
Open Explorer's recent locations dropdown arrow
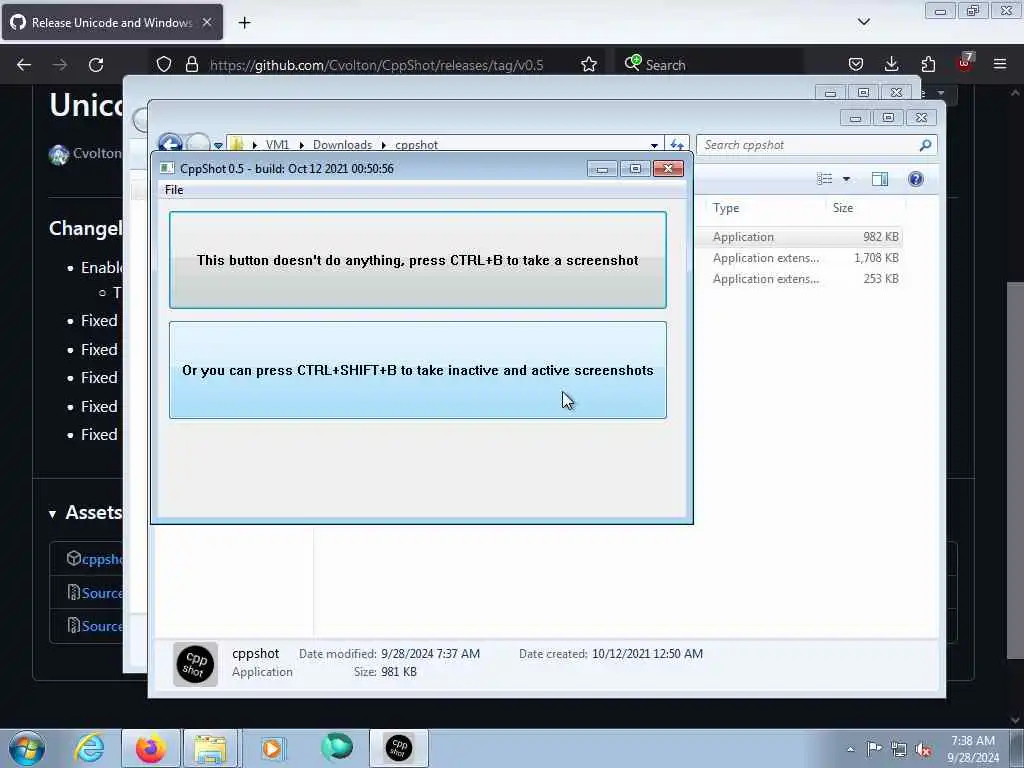click(218, 145)
